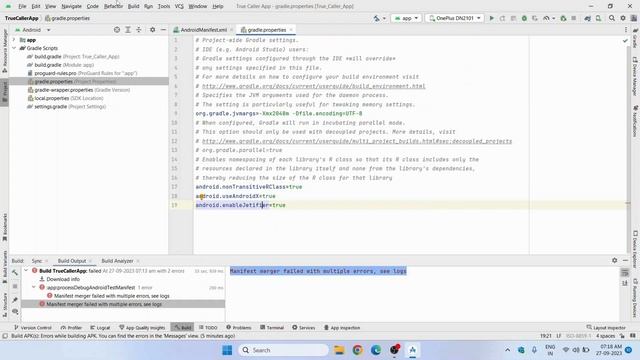The width and height of the screenshot is (640, 360).
Task: Click the Apply Changes icon next to run
Action: [502, 18]
